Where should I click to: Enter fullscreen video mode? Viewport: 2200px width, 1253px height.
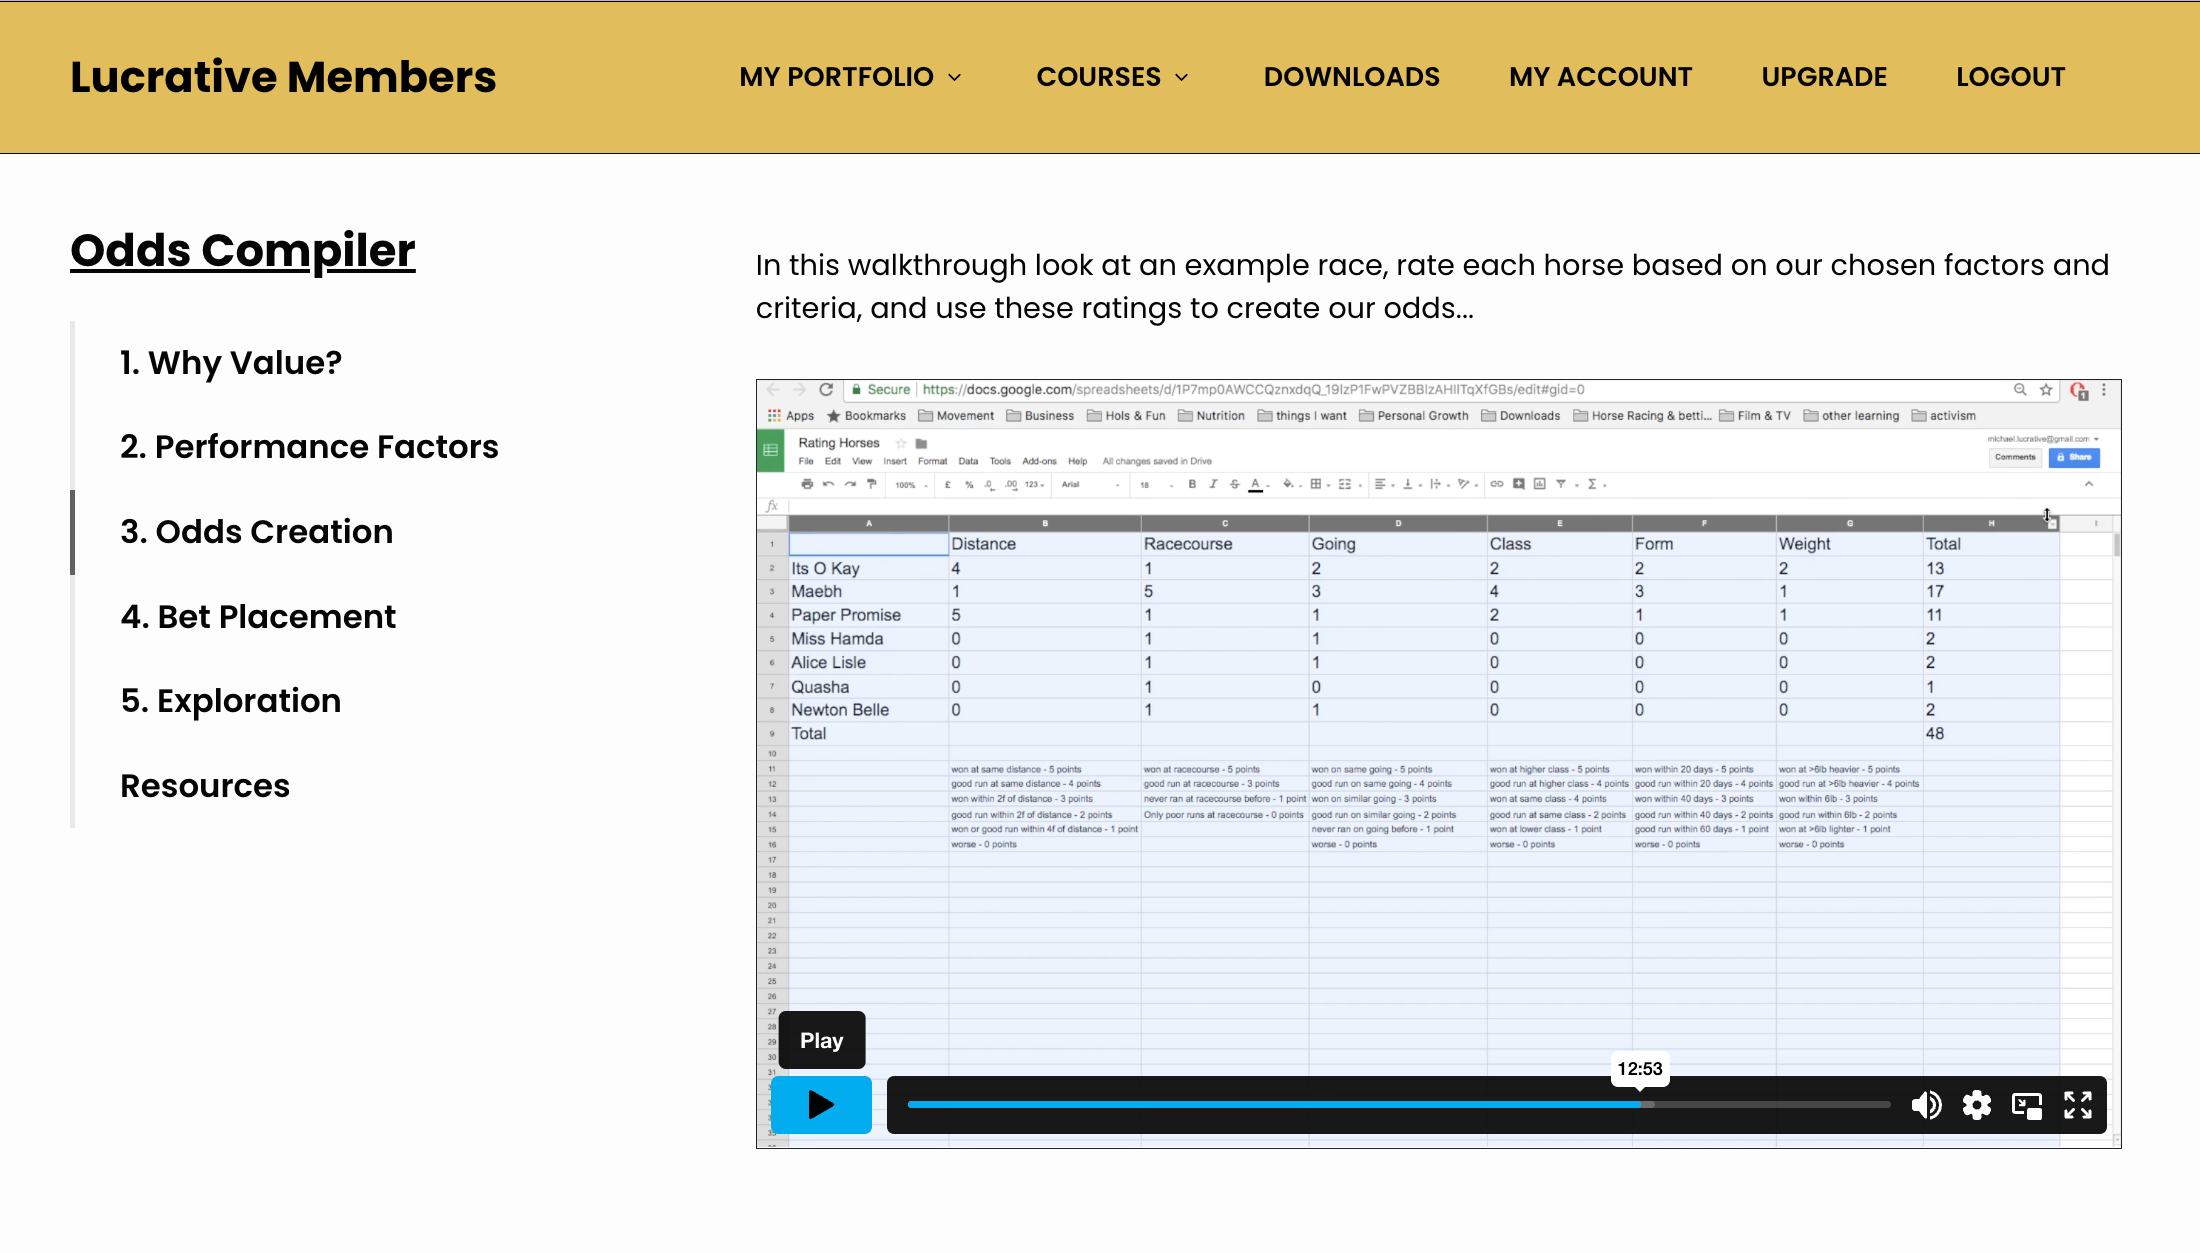pos(2078,1105)
